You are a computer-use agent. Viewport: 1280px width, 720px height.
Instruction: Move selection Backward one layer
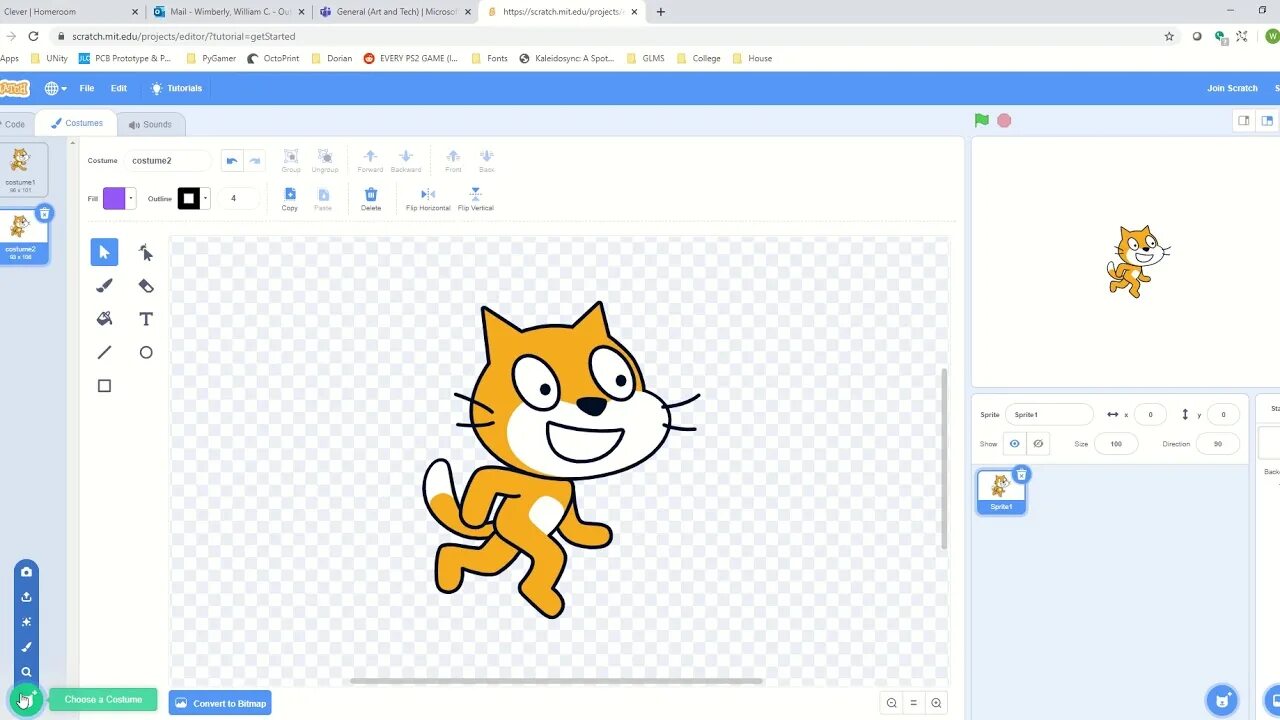(406, 161)
